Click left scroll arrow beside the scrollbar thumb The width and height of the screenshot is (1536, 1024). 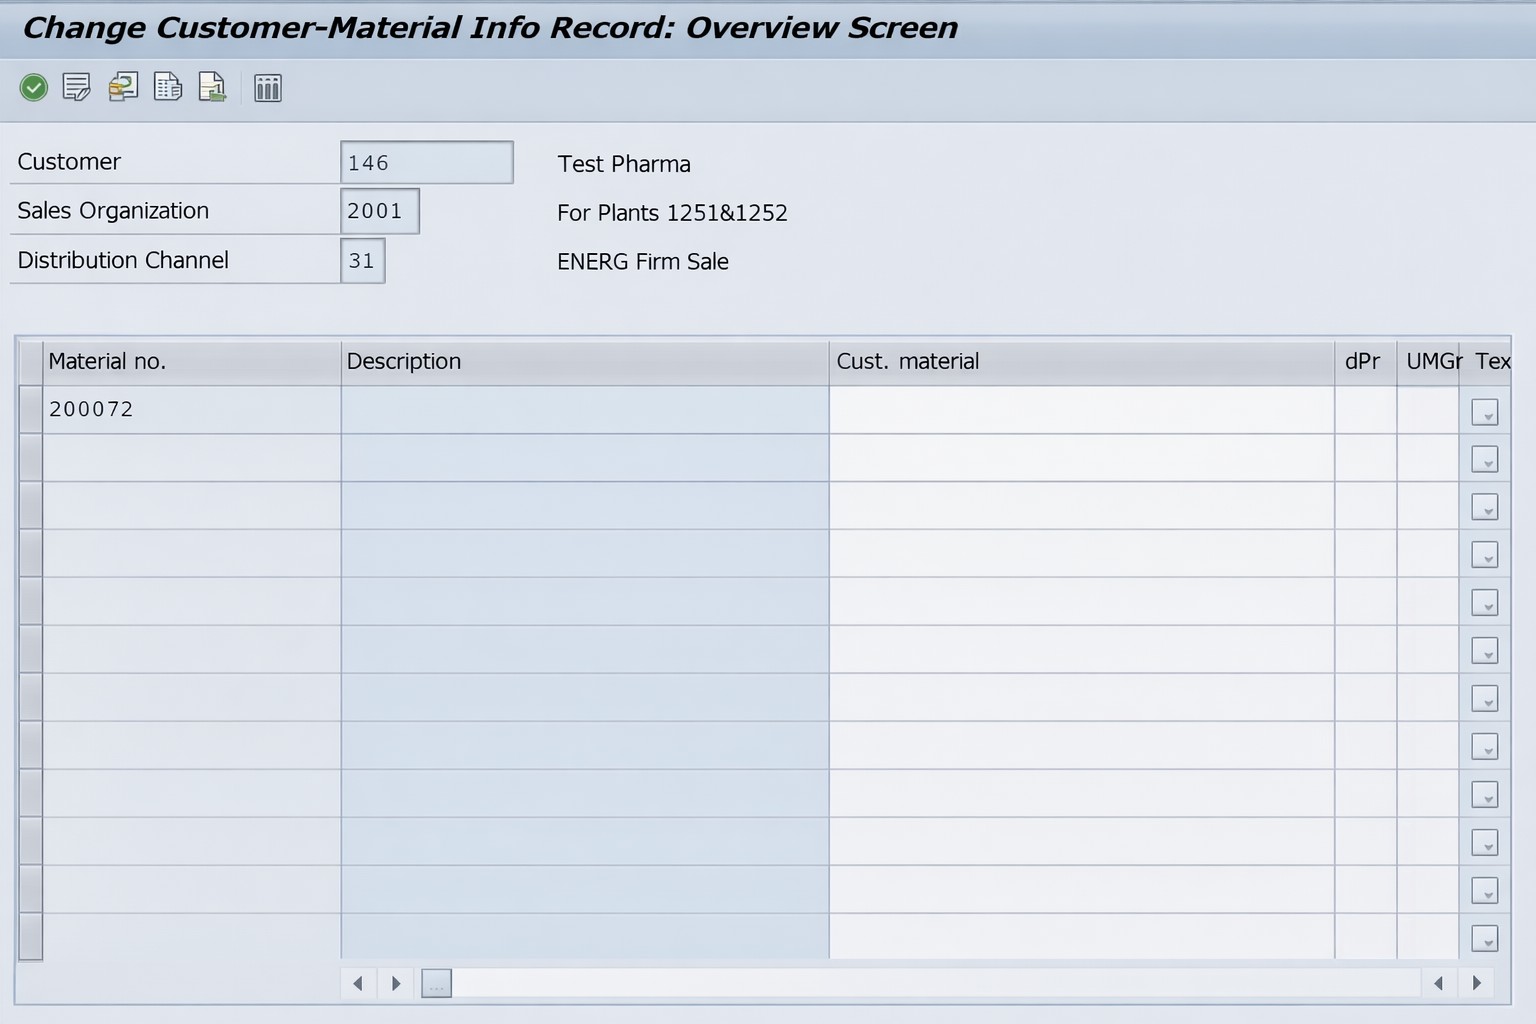(x=358, y=983)
